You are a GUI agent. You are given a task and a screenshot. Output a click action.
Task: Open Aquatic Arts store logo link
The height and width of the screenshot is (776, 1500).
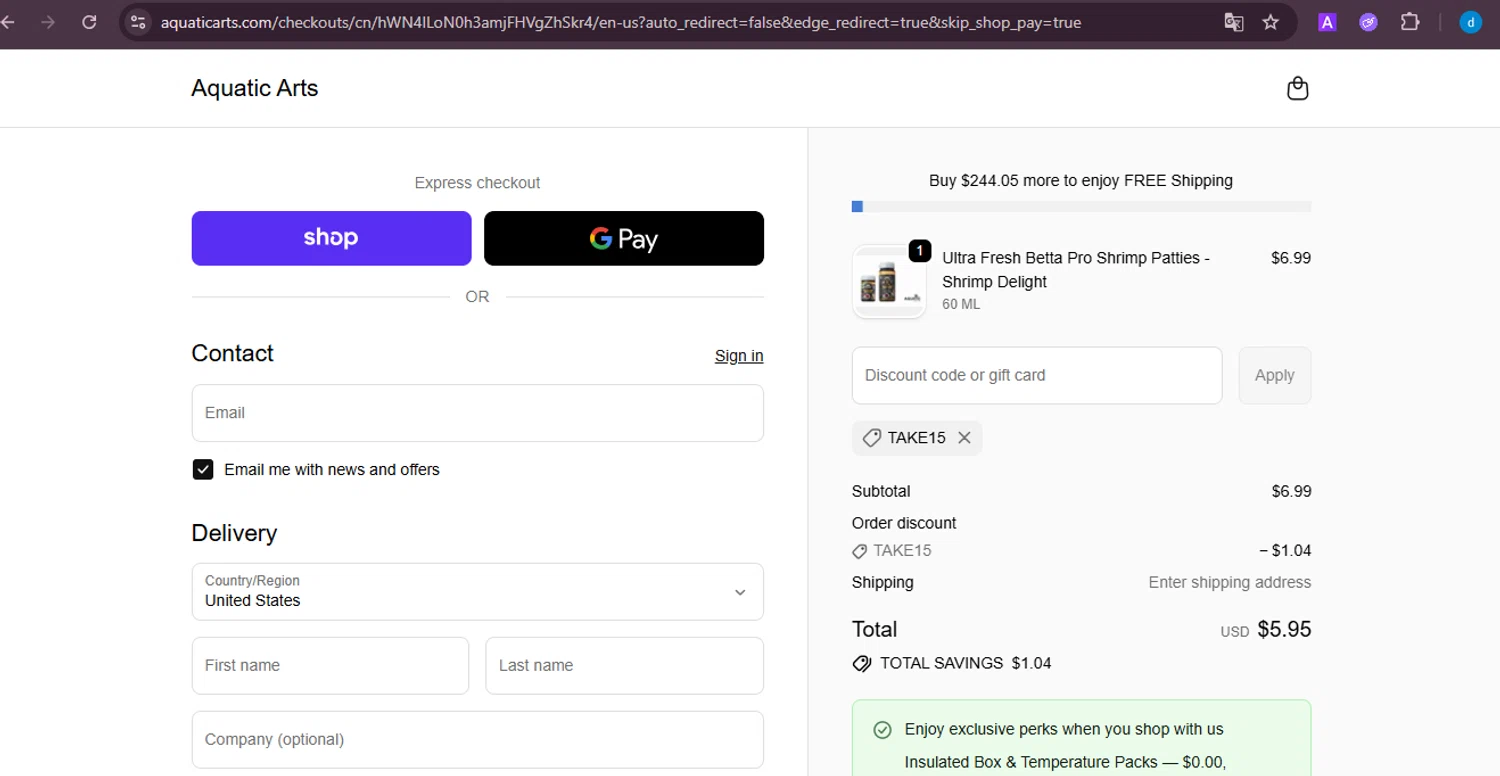click(x=255, y=88)
